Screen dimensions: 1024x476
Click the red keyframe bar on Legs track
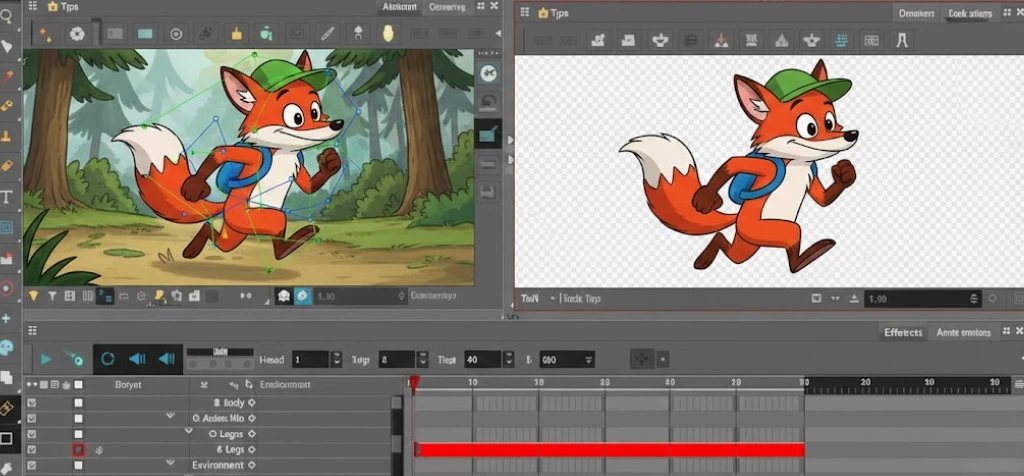pyautogui.click(x=608, y=450)
